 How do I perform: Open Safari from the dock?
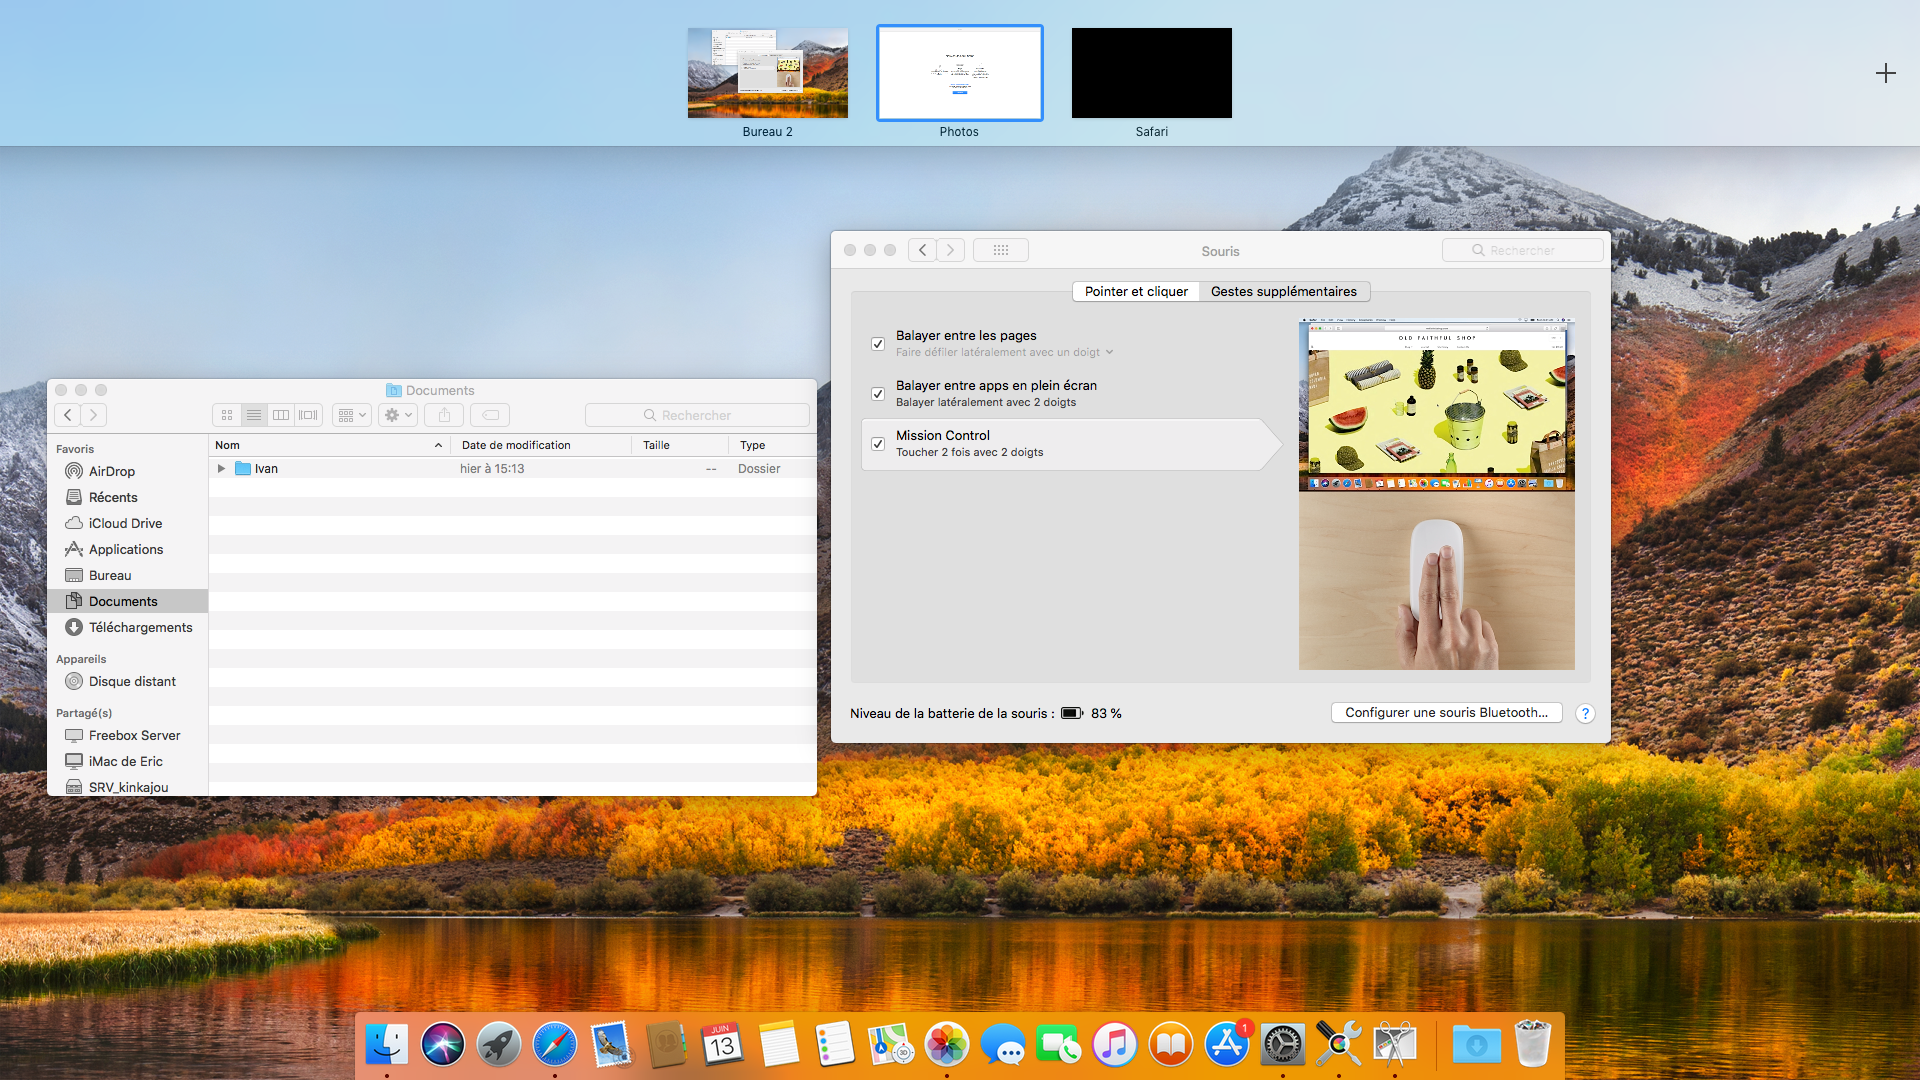tap(555, 1045)
